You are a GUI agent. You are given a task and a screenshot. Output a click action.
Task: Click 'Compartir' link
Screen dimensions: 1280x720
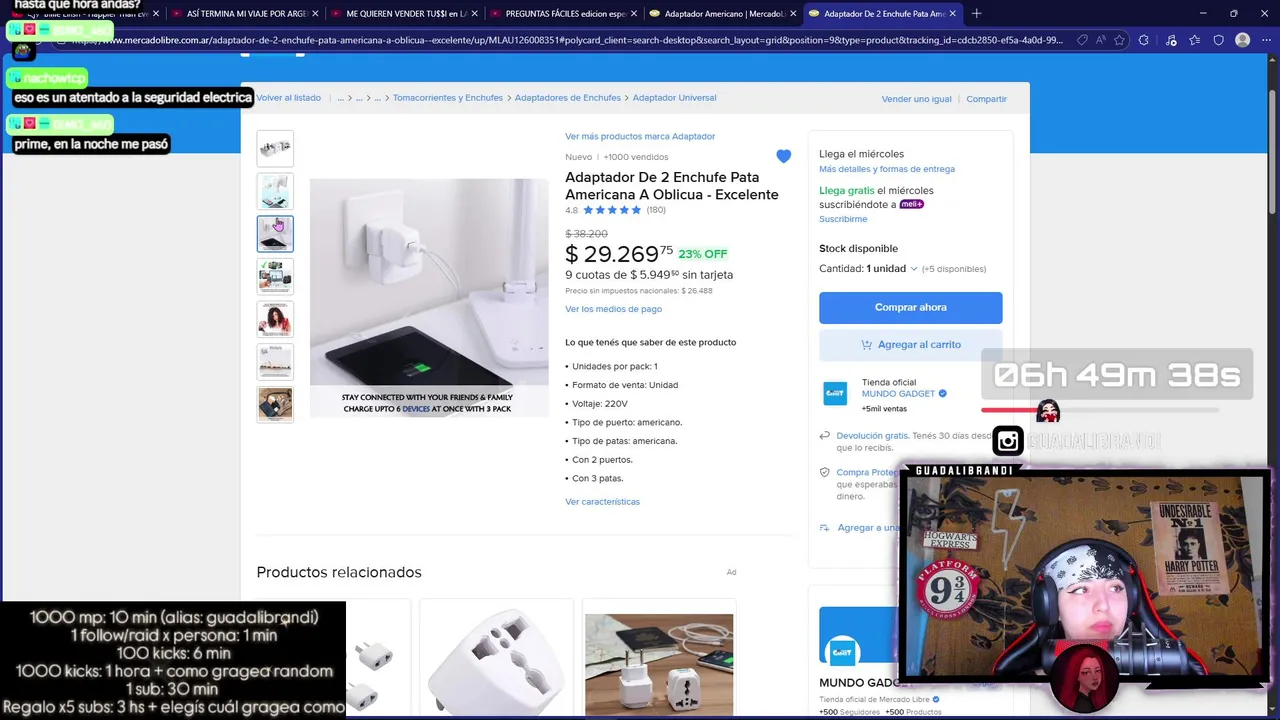(x=986, y=99)
